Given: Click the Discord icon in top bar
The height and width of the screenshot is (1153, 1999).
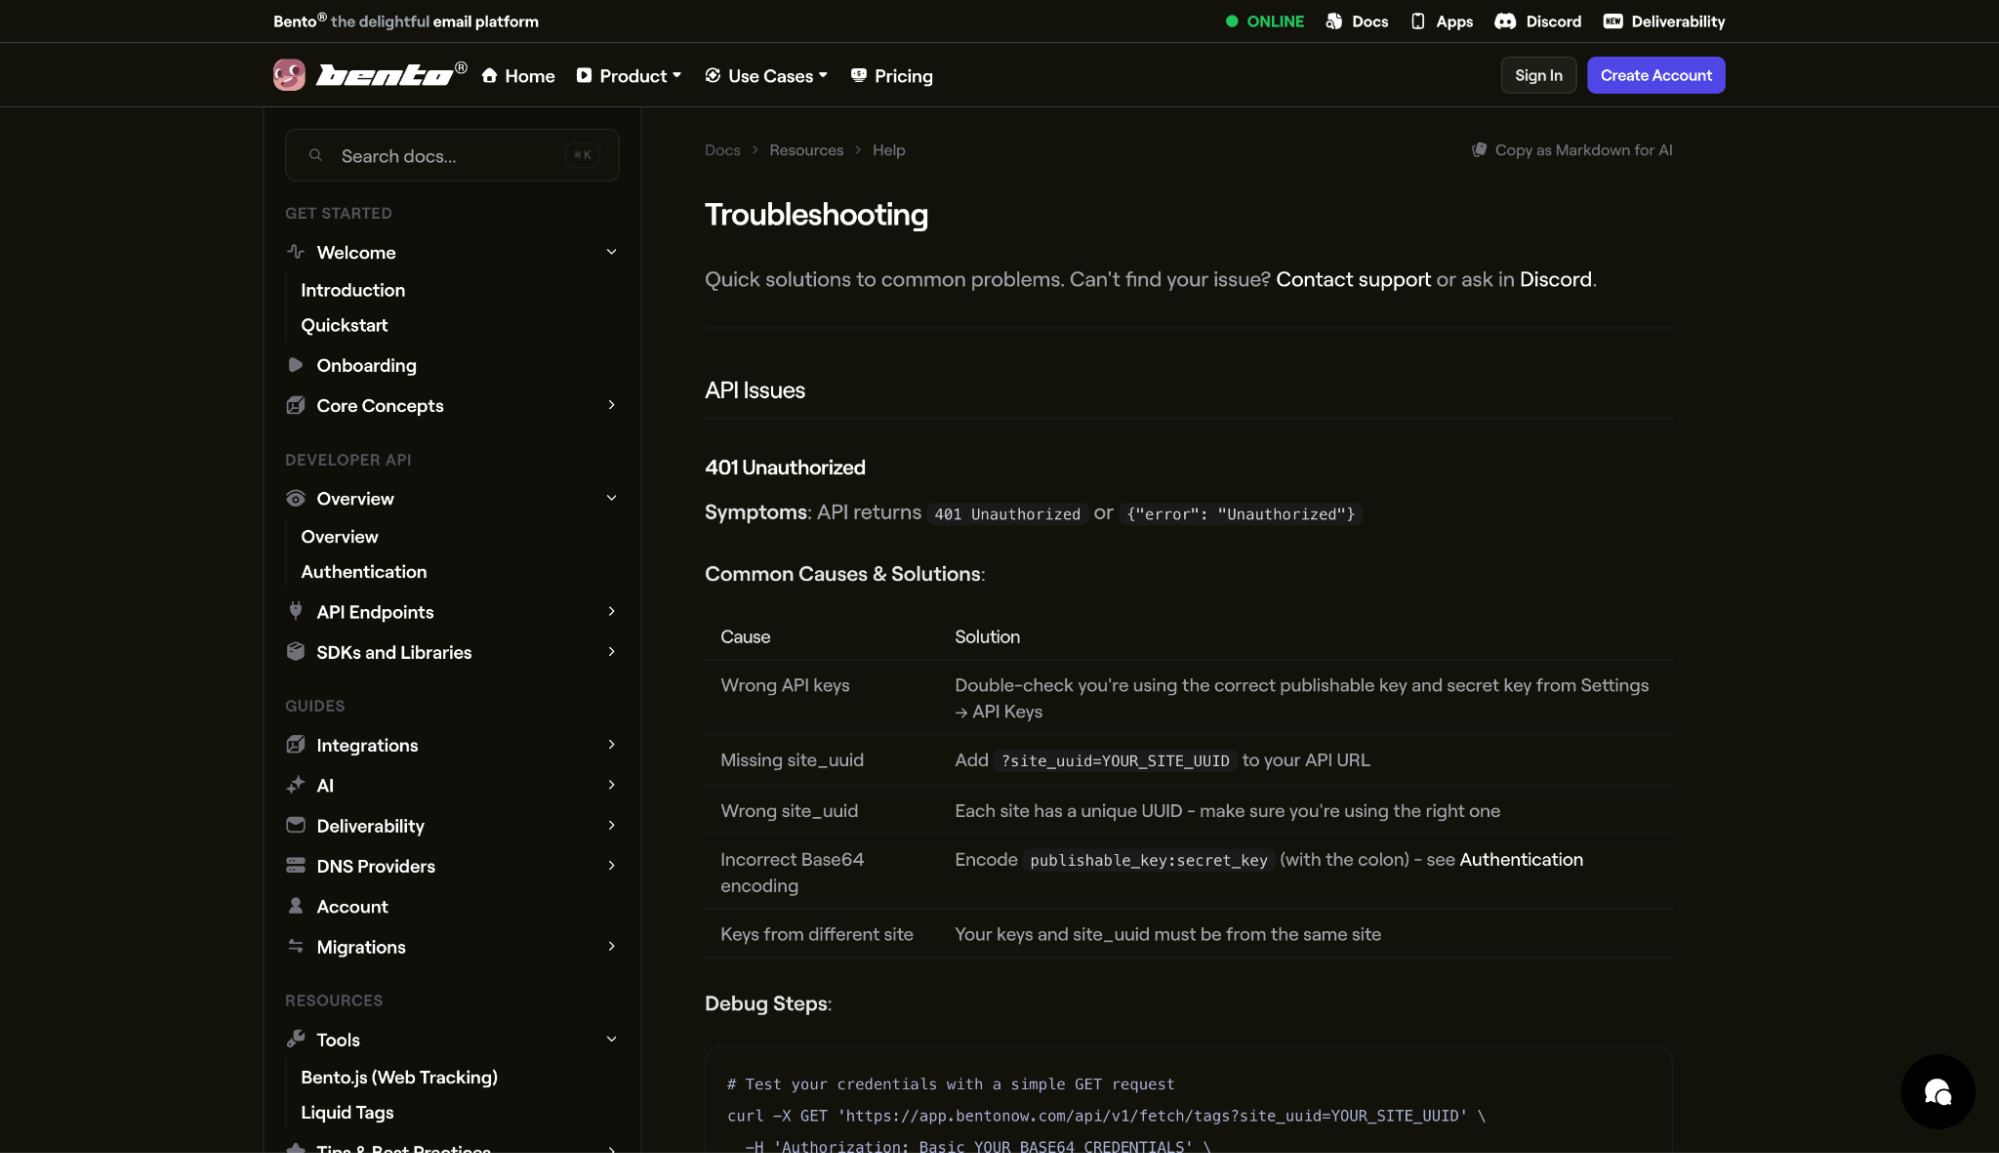Looking at the screenshot, I should [1505, 21].
